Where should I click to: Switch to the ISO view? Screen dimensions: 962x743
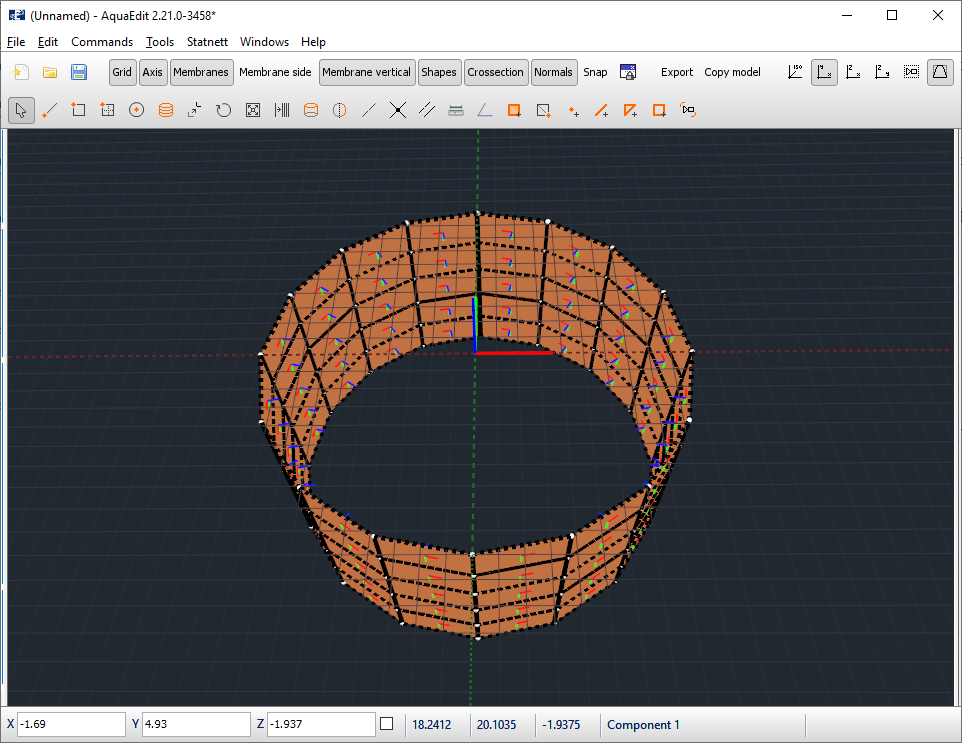[x=795, y=72]
